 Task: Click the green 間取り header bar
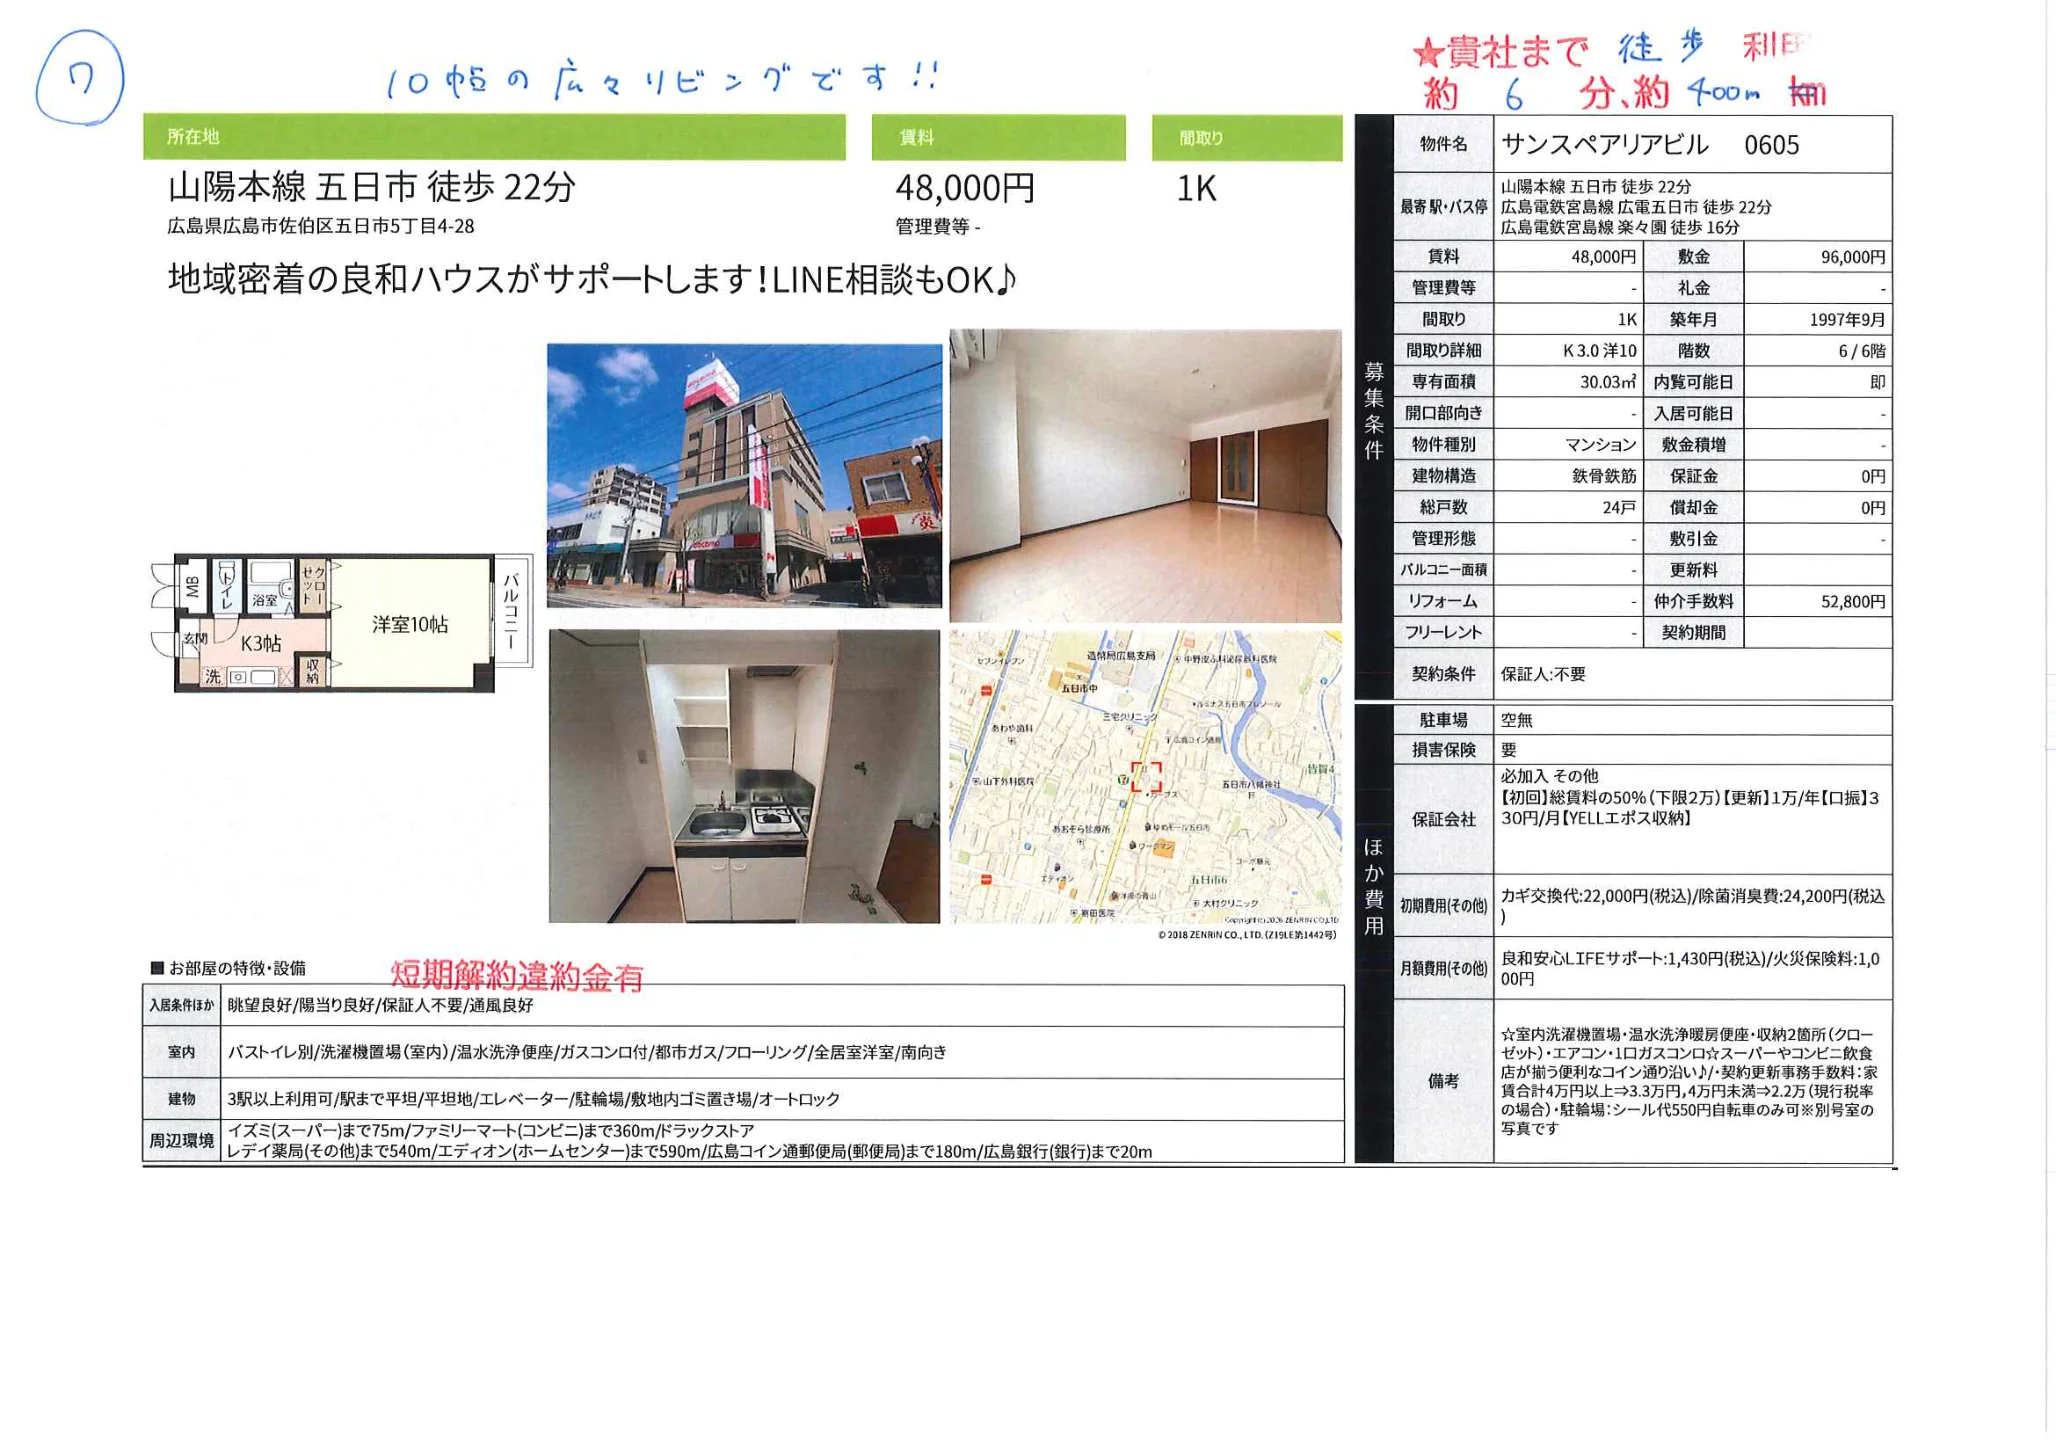point(1246,137)
